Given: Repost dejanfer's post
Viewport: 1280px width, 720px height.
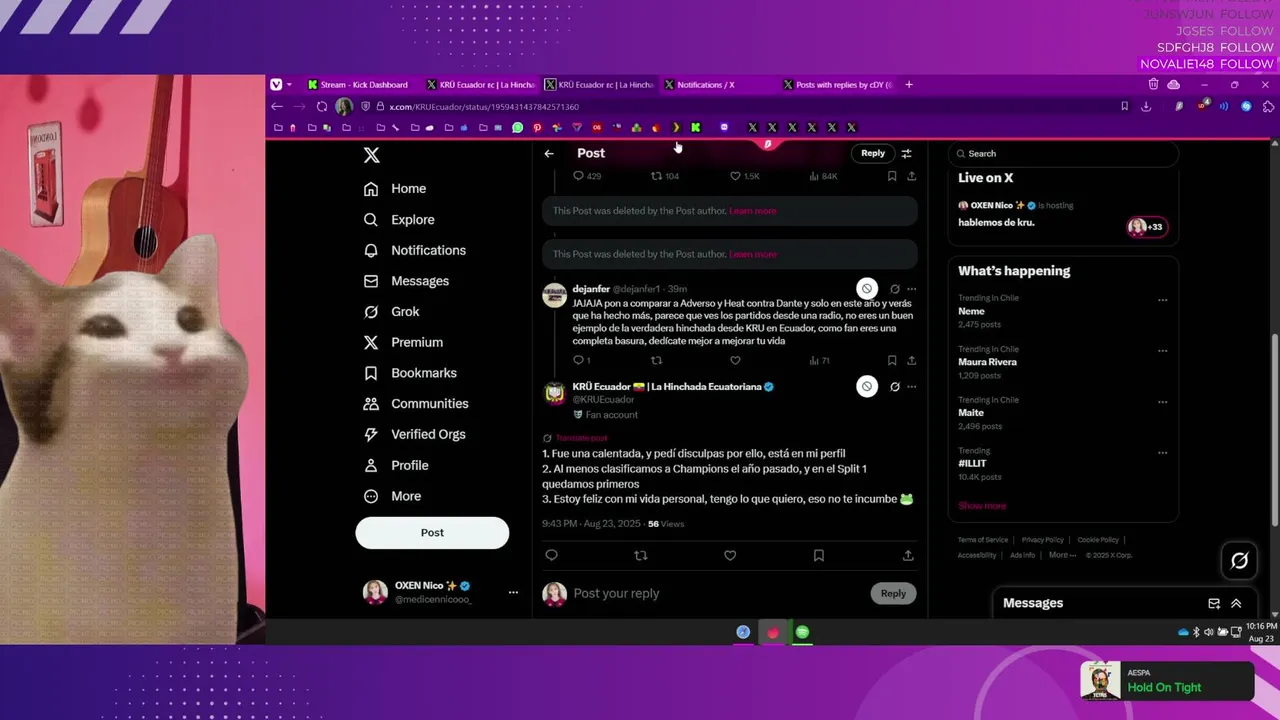Looking at the screenshot, I should pos(656,360).
